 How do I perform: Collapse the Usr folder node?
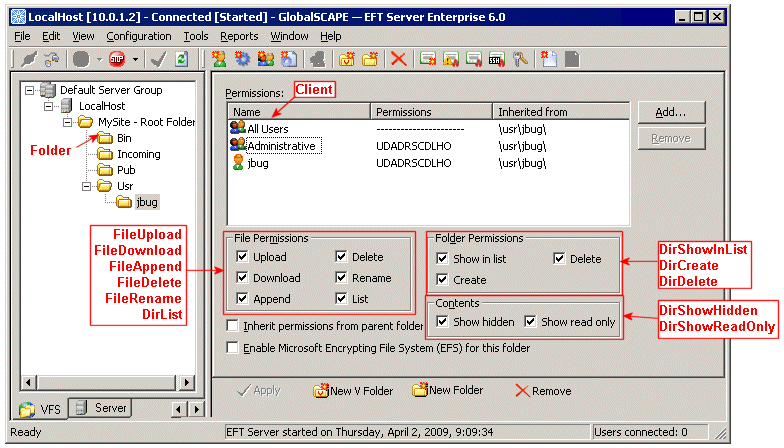(86, 186)
